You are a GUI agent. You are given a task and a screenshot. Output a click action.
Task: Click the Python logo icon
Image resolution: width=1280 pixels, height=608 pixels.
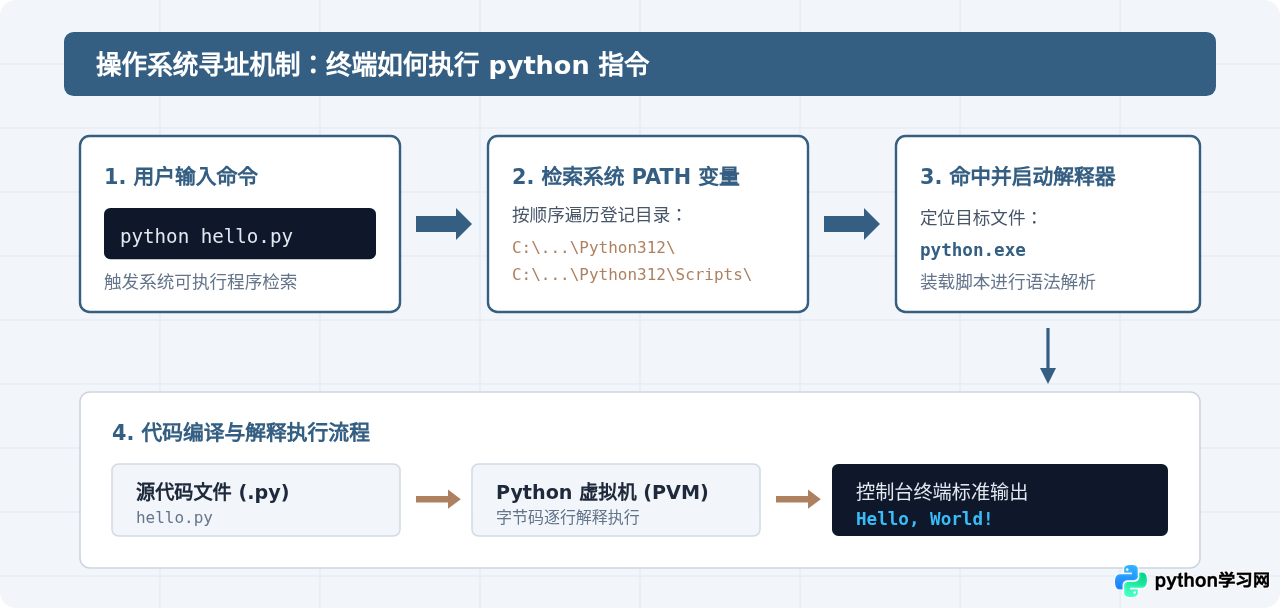point(1131,581)
